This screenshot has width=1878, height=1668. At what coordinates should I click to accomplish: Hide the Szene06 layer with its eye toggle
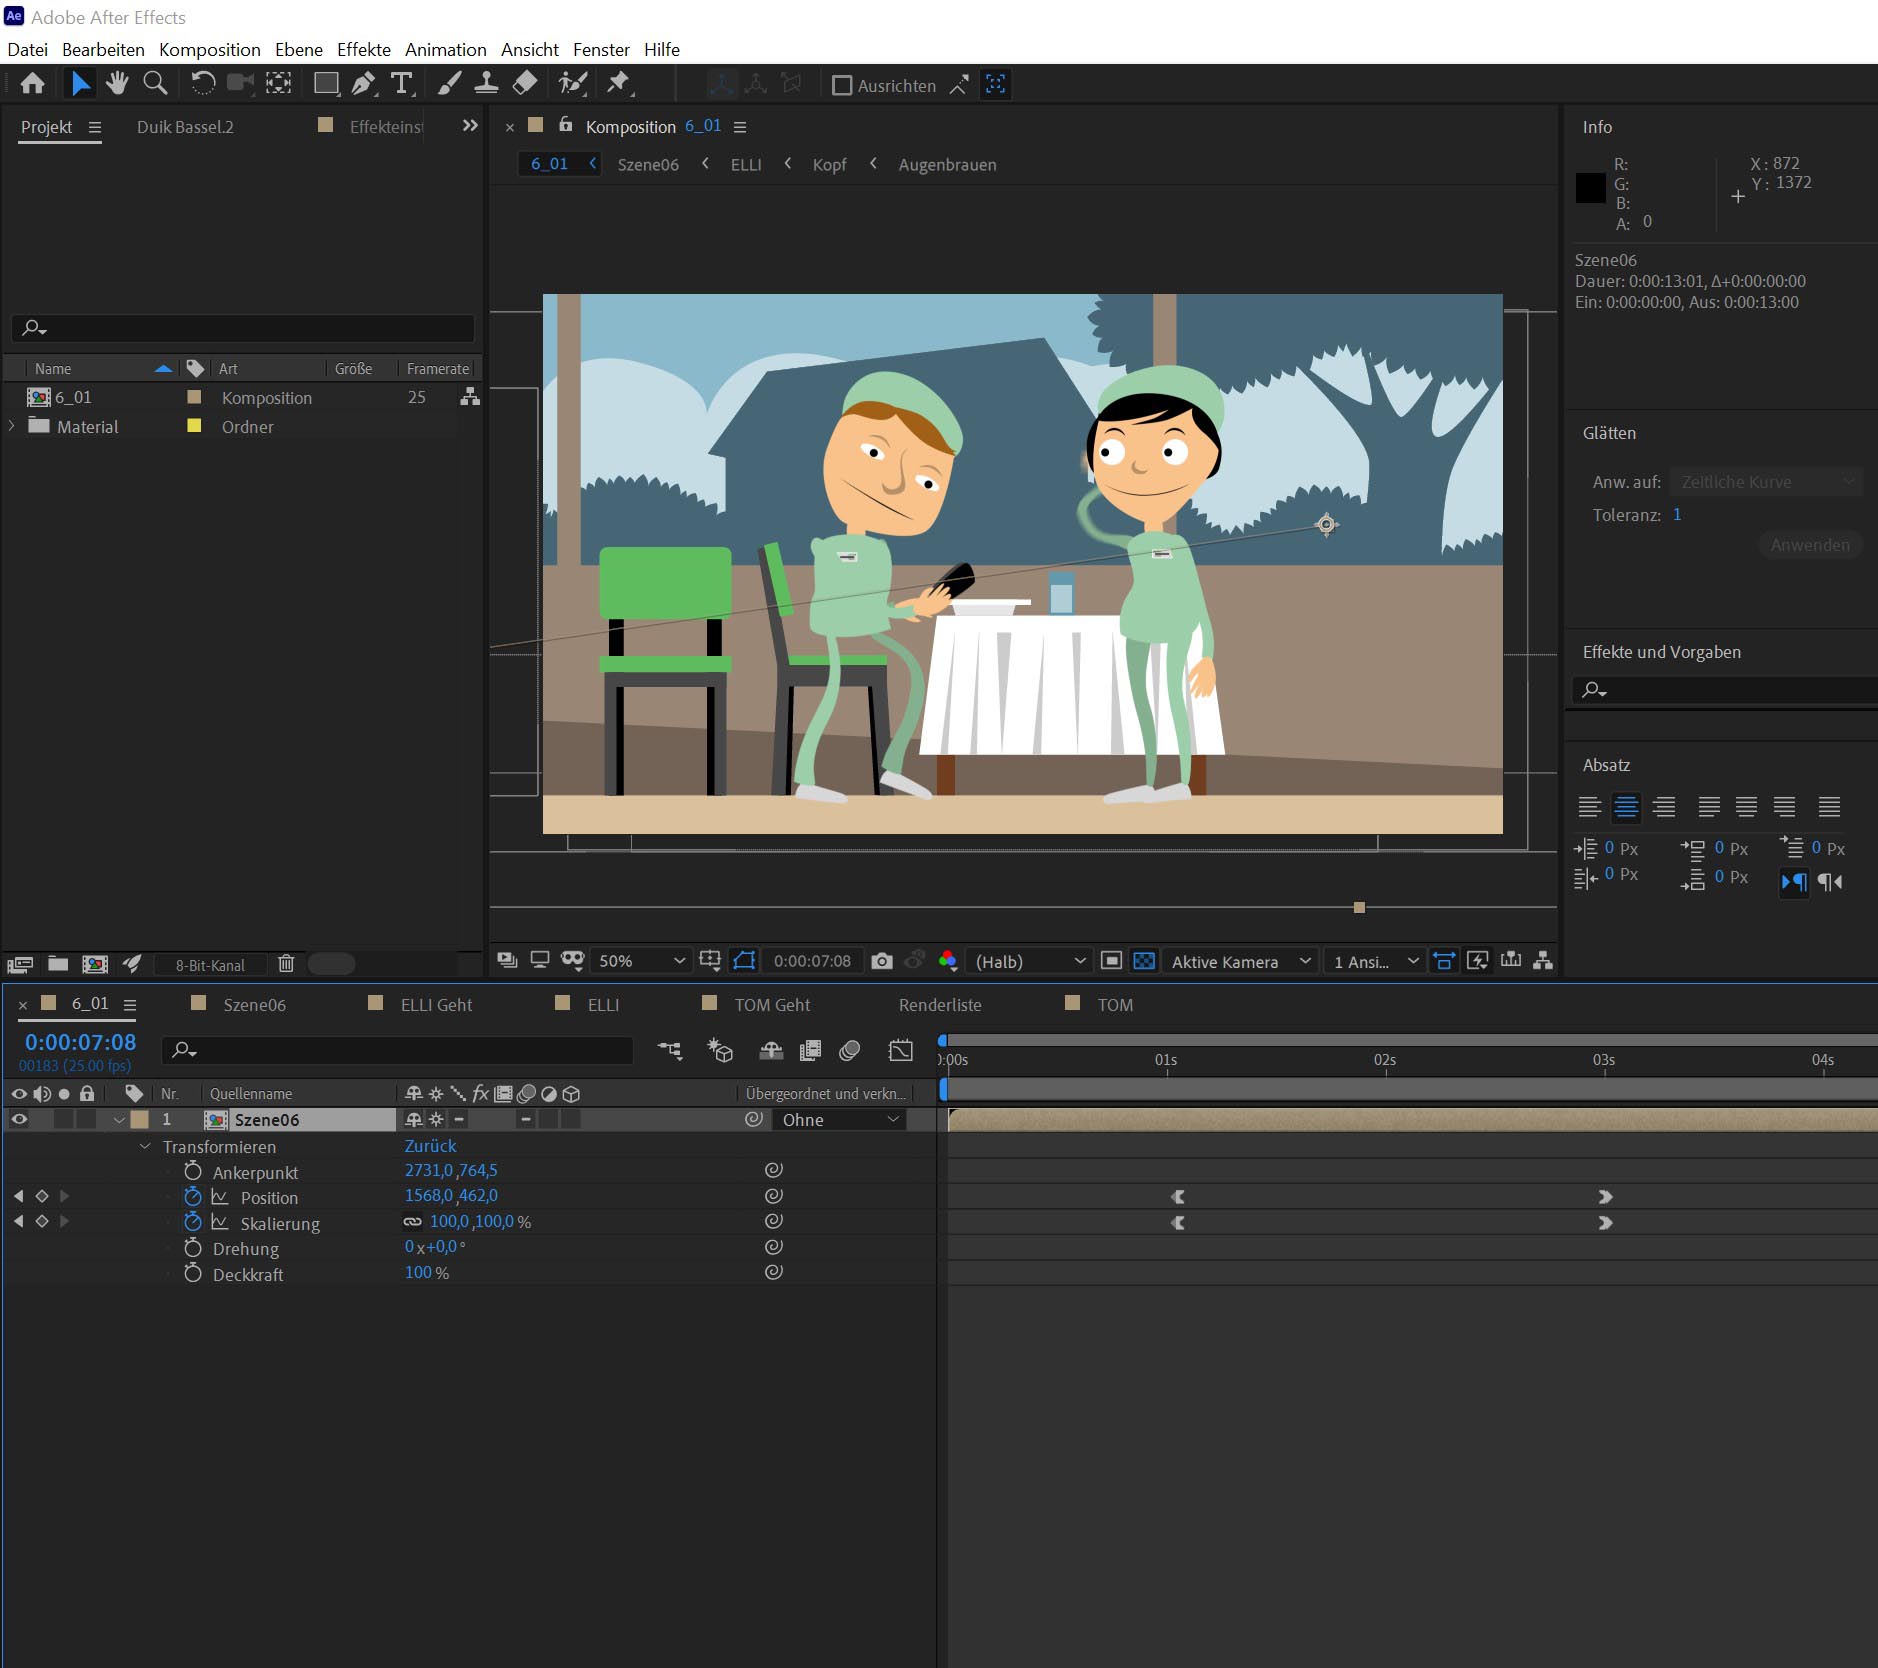[18, 1119]
